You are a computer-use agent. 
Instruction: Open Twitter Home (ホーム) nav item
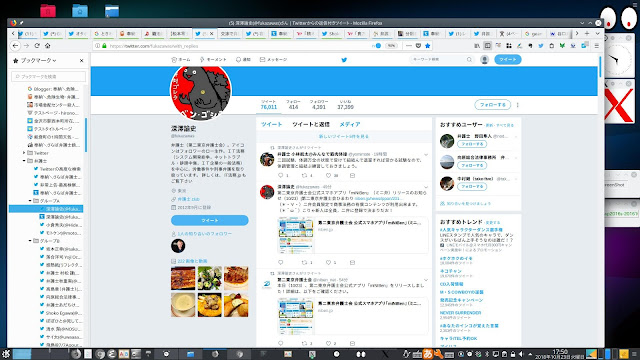[181, 60]
